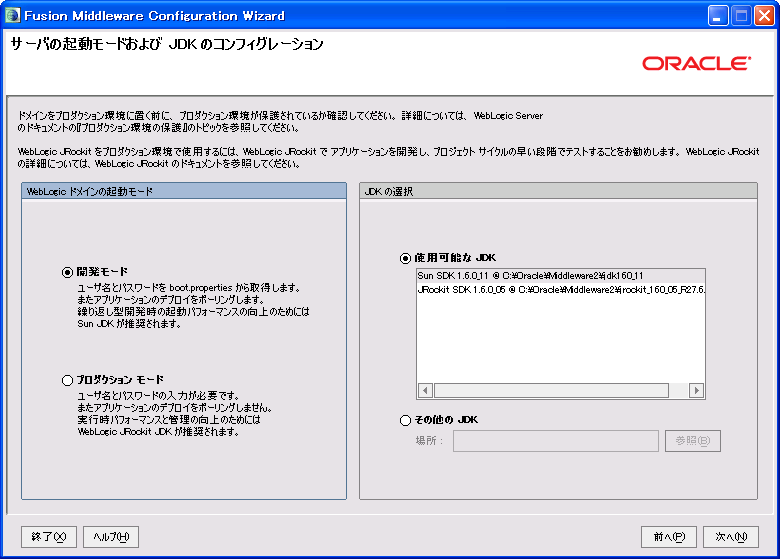This screenshot has width=780, height=559.
Task: Click the JDK list horizontal scrollbar thumb
Action: (551, 390)
